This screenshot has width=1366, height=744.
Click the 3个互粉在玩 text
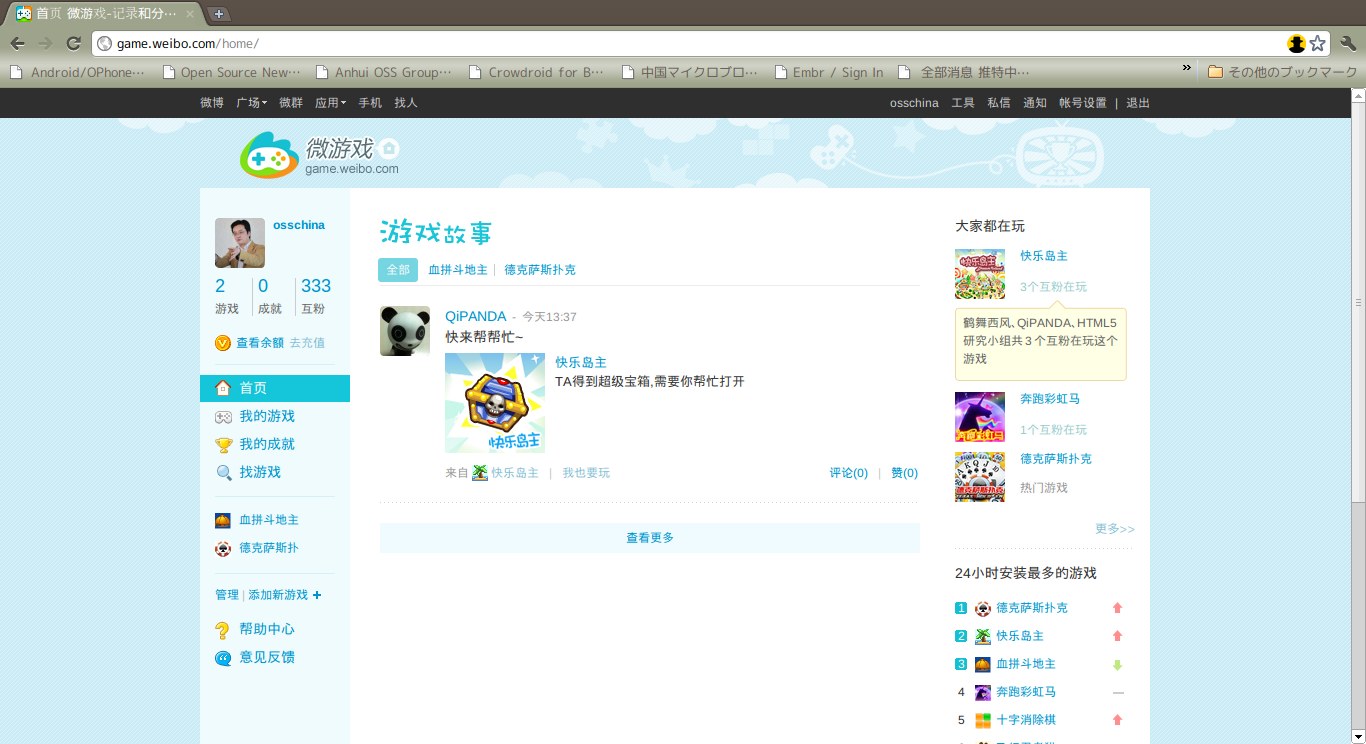point(1053,287)
